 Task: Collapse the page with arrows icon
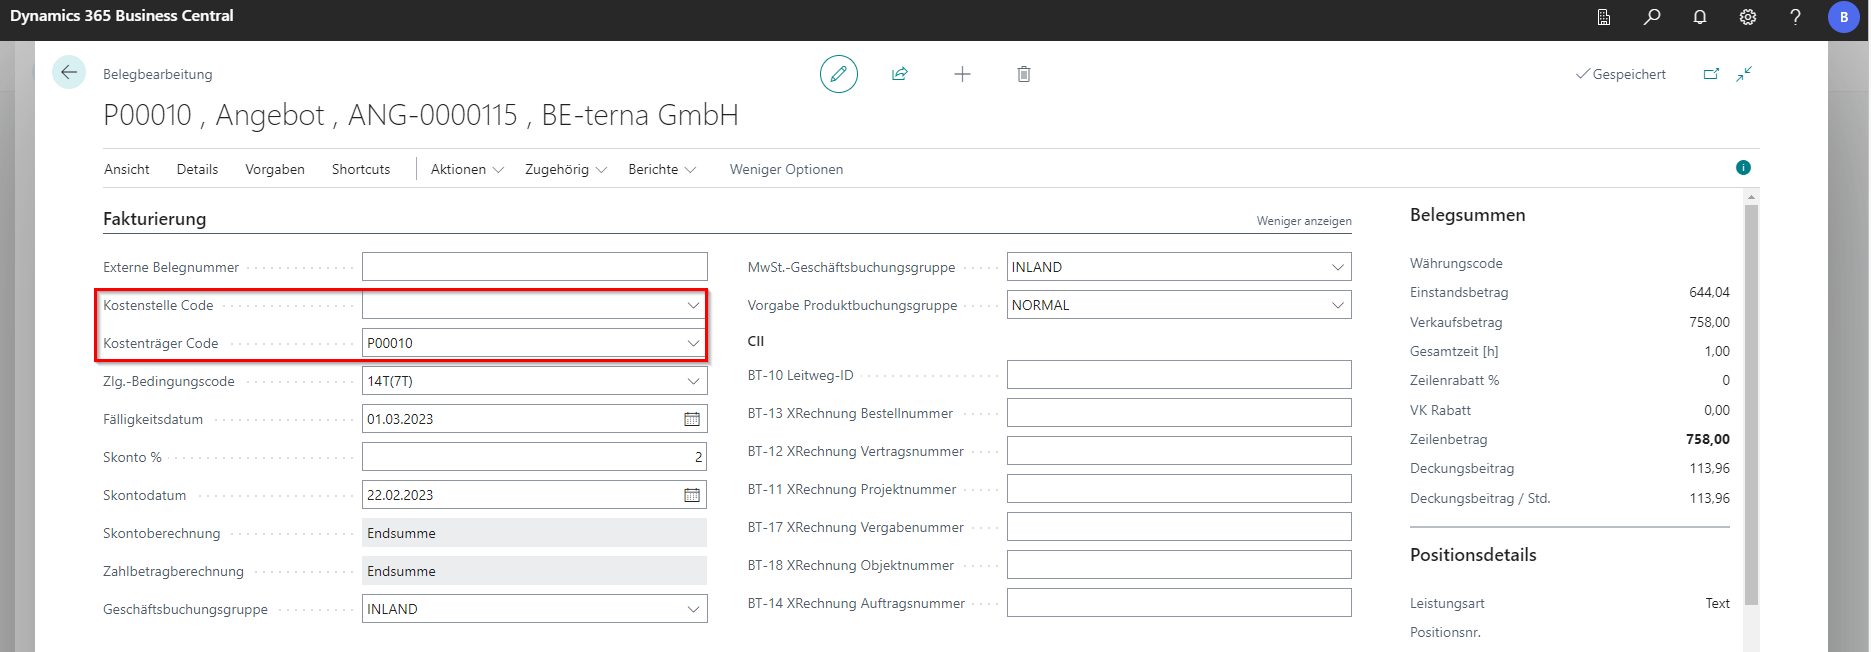point(1744,74)
